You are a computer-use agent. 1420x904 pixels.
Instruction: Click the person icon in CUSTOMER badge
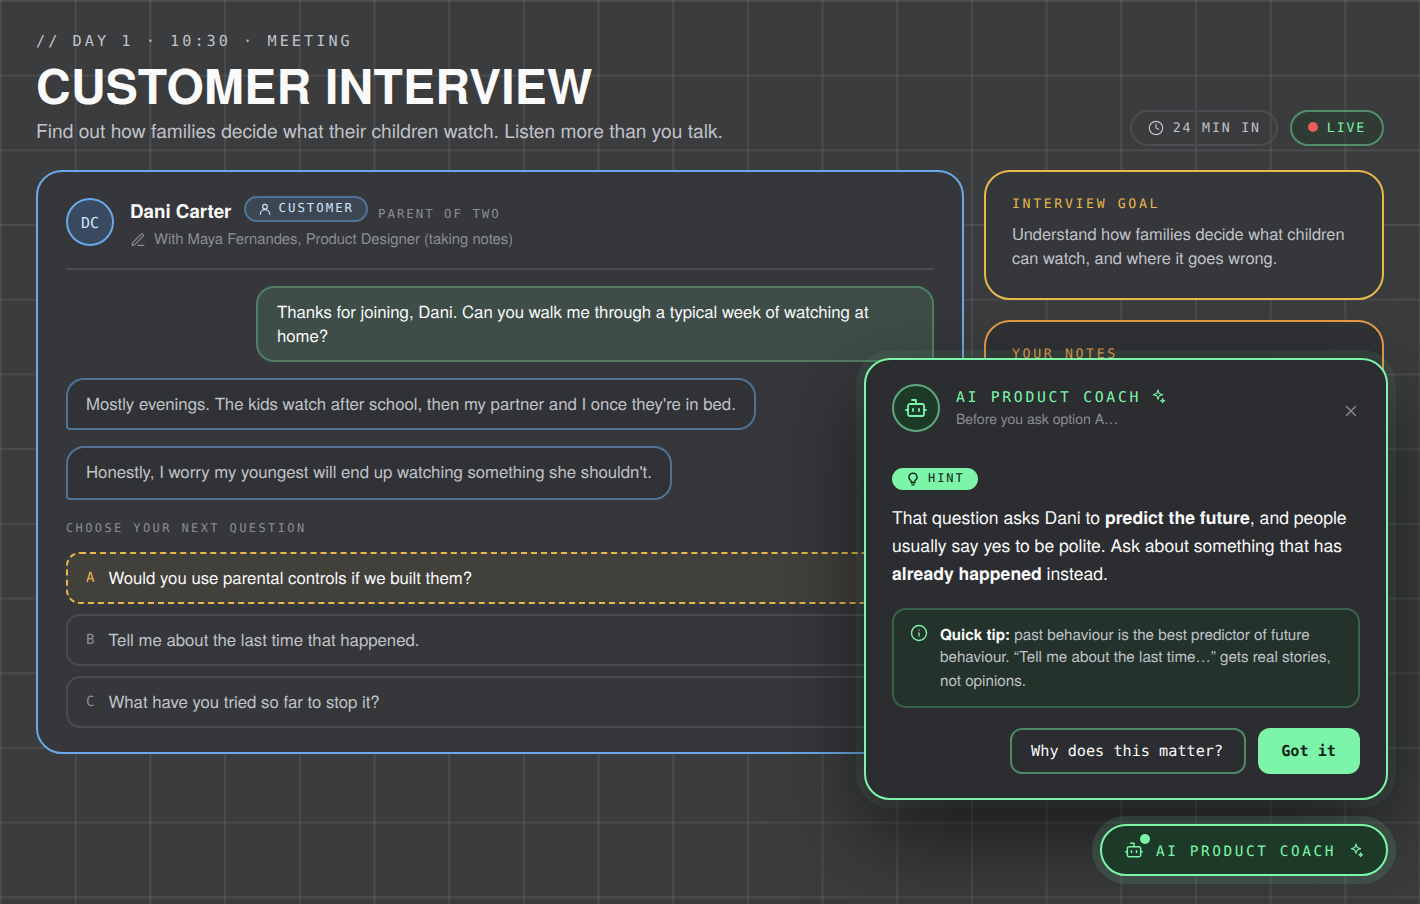pyautogui.click(x=265, y=209)
